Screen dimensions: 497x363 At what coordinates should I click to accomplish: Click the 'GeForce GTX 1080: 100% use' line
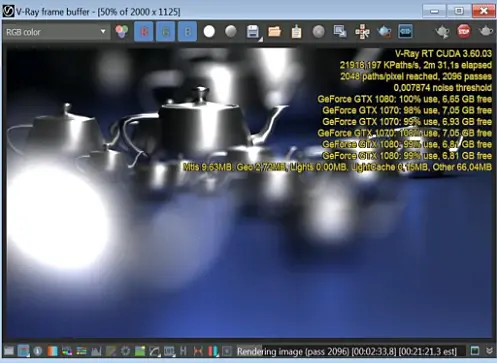[404, 99]
